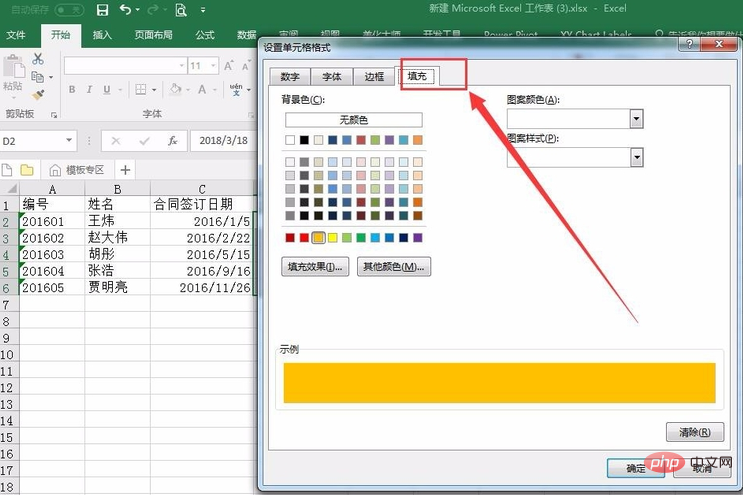The width and height of the screenshot is (743, 495).
Task: Select the 填充 tab in dialog
Action: tap(417, 76)
